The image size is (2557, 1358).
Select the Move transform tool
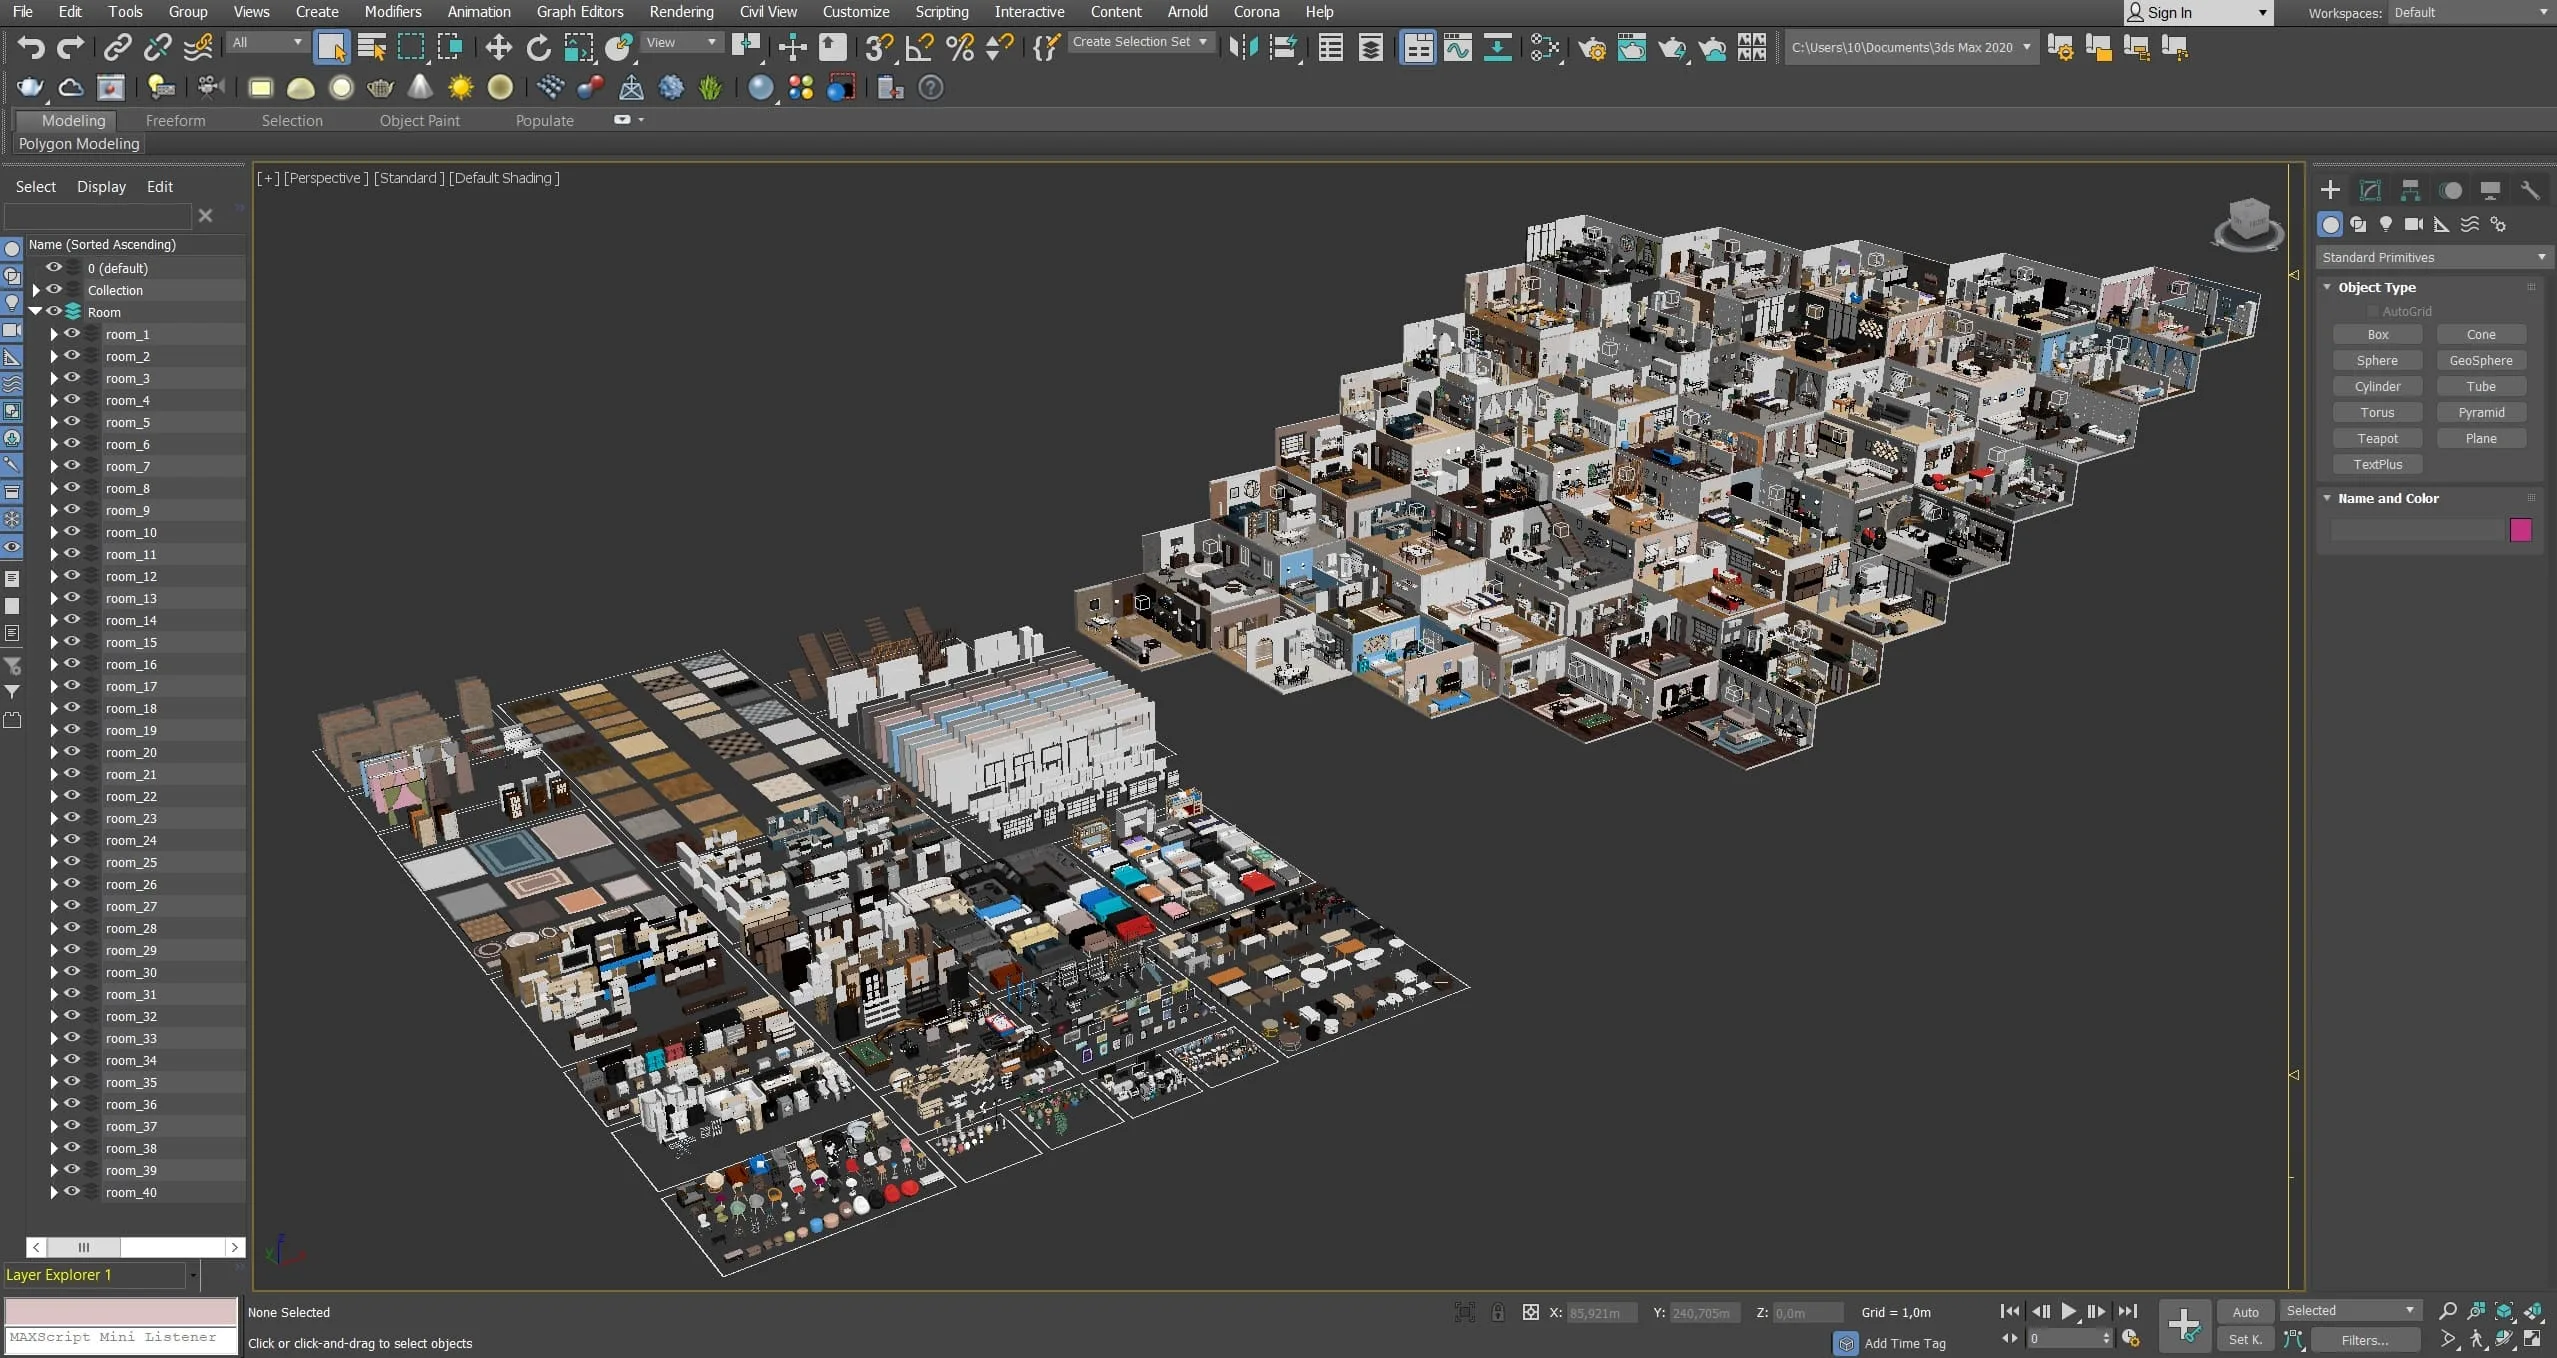pos(498,47)
